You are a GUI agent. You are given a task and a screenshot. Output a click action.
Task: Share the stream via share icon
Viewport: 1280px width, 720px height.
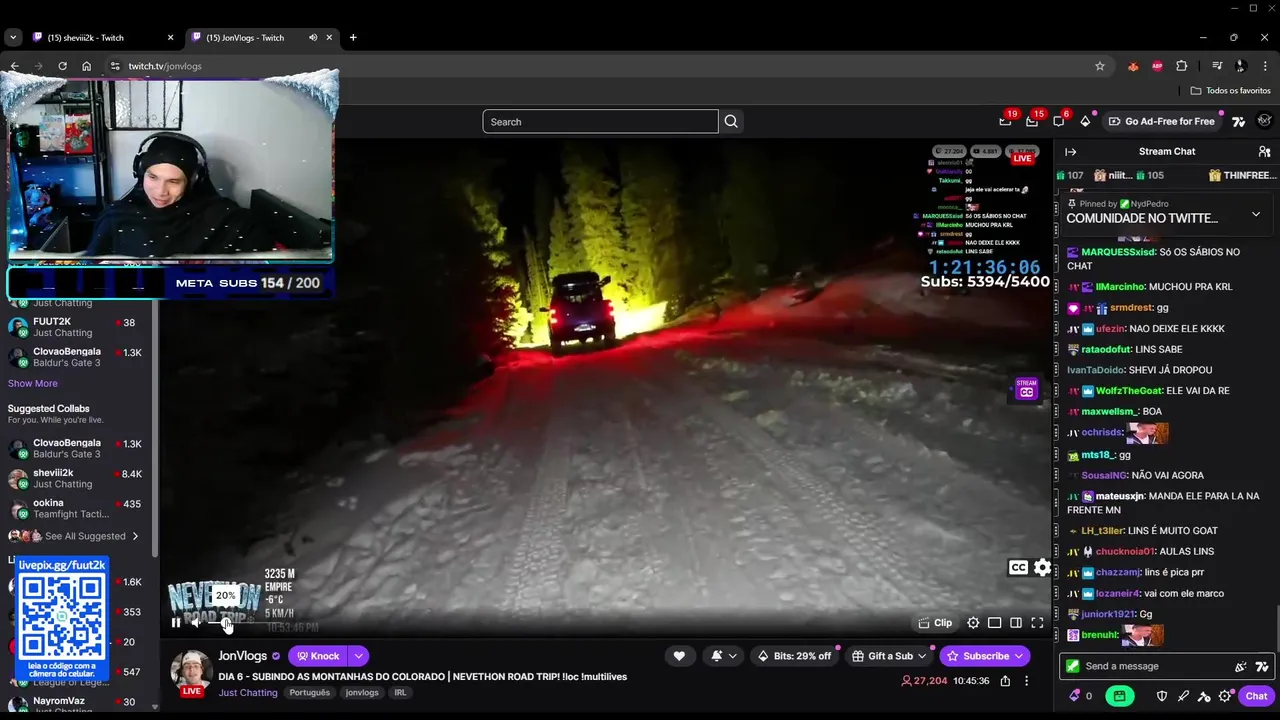(1005, 681)
